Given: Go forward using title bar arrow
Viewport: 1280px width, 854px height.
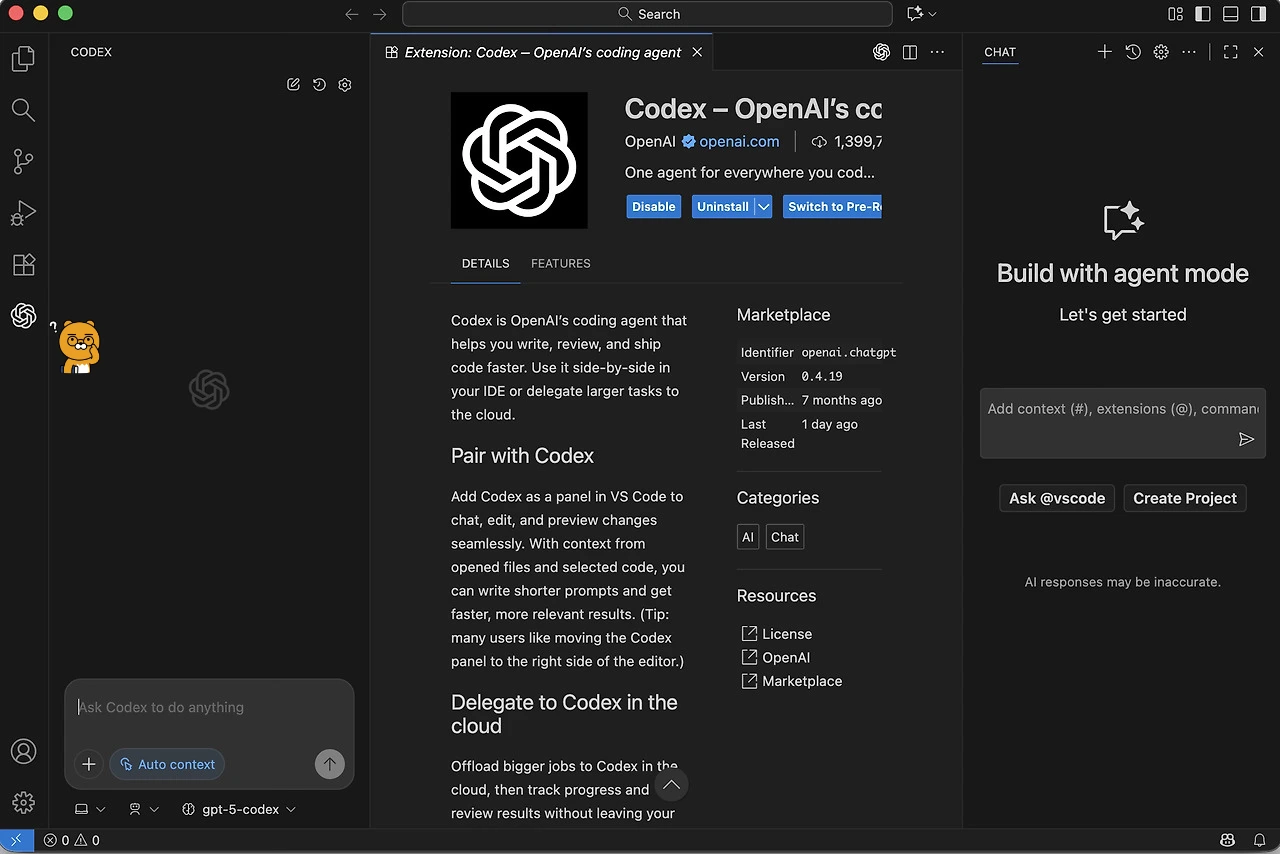Looking at the screenshot, I should pos(379,14).
